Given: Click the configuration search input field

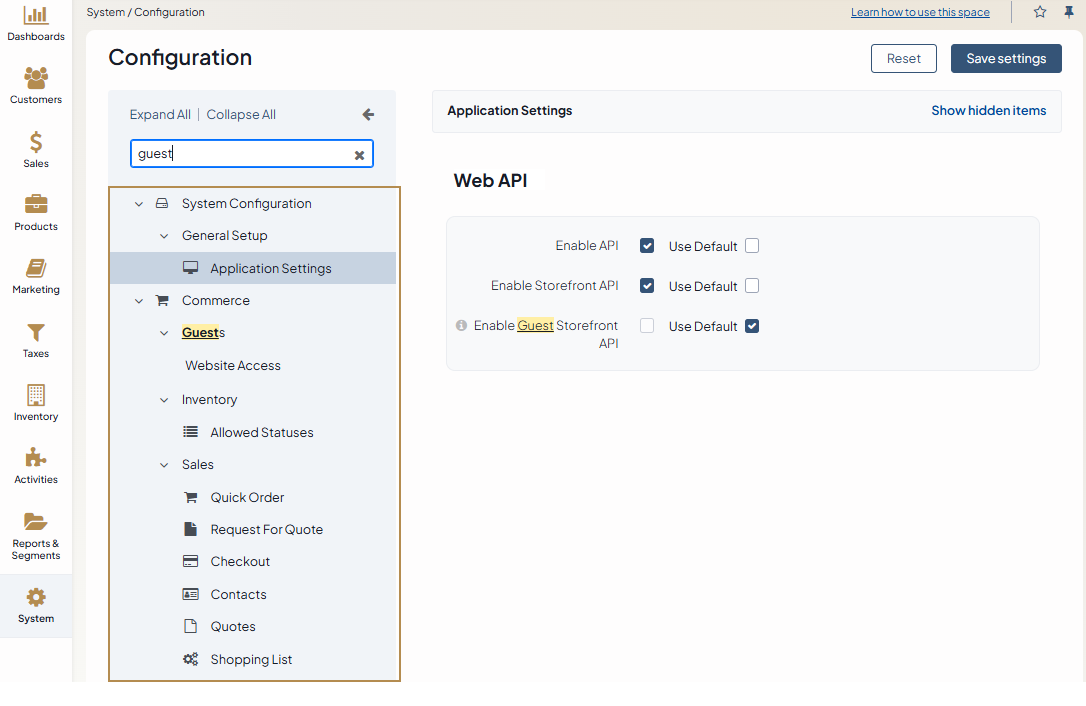Looking at the screenshot, I should [x=240, y=154].
